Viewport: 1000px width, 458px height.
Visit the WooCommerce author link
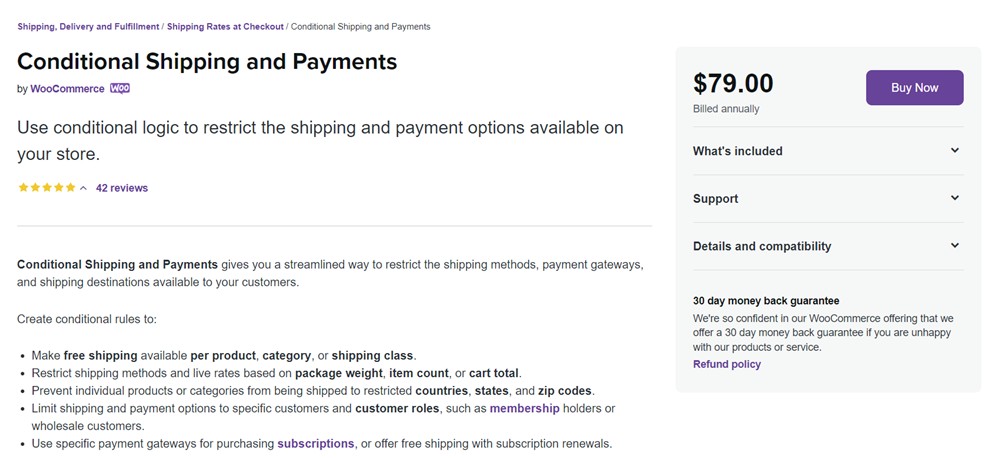(67, 89)
